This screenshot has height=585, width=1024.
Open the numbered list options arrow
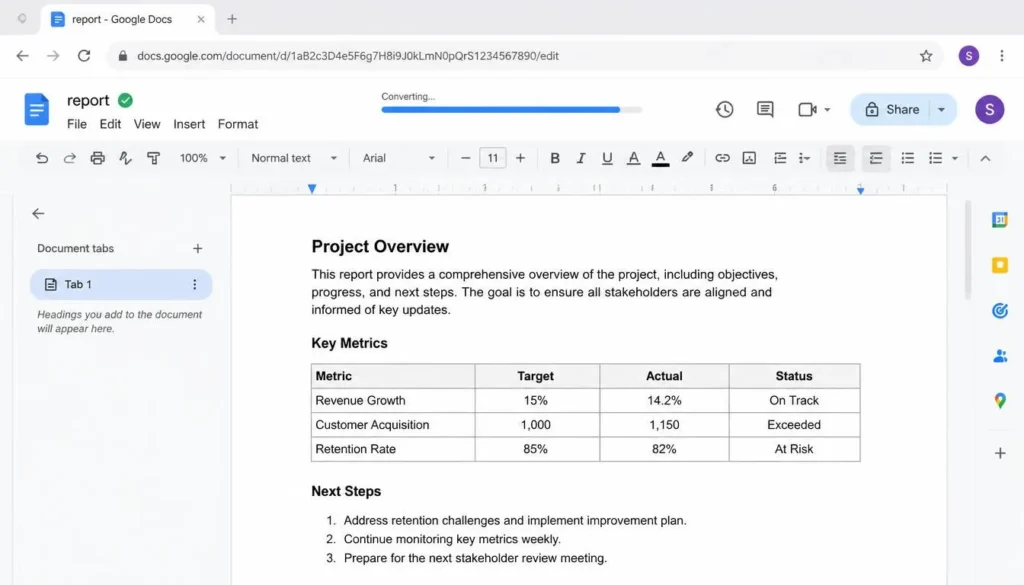pyautogui.click(x=955, y=158)
